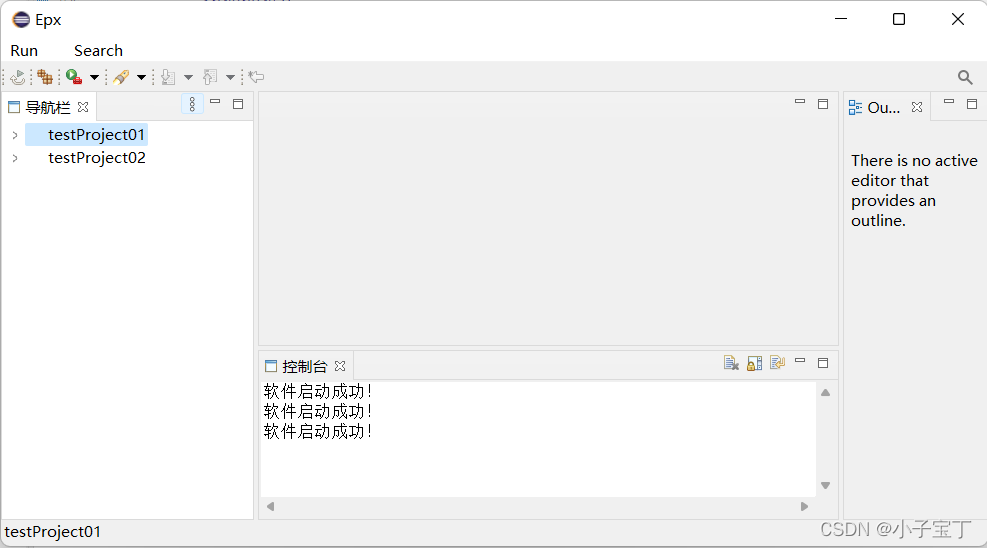Close the 导航栏 view tab
This screenshot has width=987, height=548.
coord(83,107)
